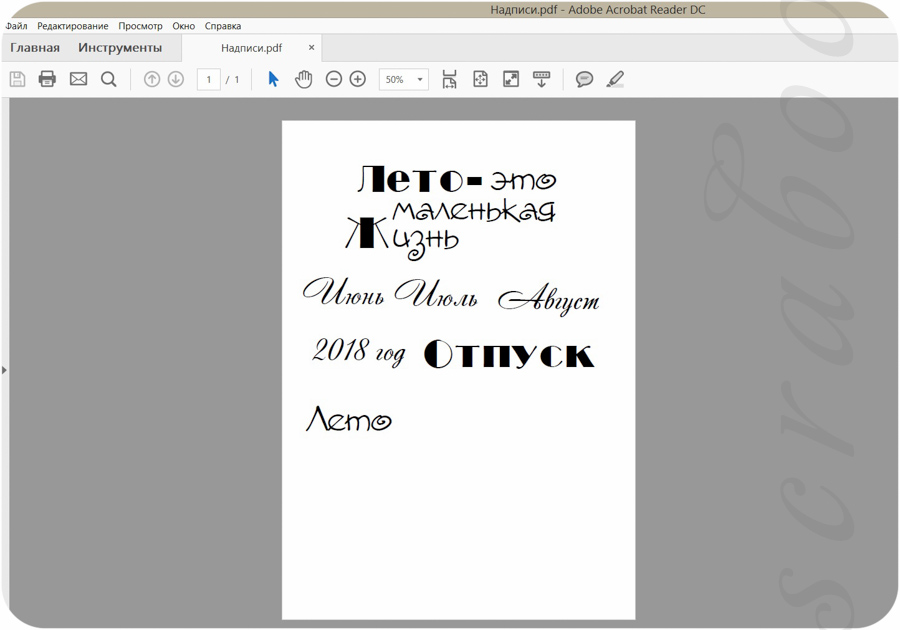Fit one full page to window
900x630 pixels.
pyautogui.click(x=480, y=79)
